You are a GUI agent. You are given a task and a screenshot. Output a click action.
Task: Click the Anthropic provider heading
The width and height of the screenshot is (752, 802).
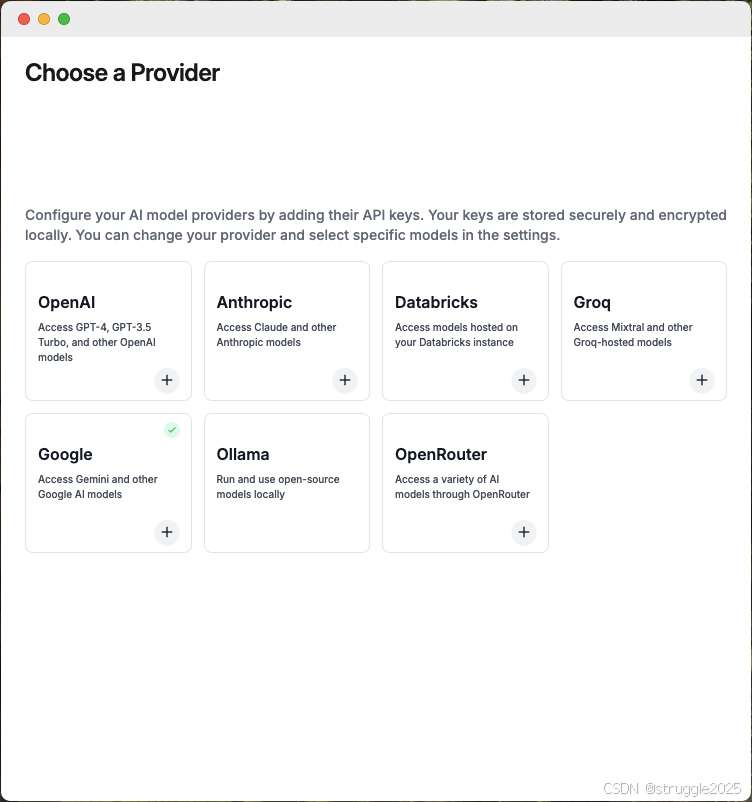(254, 302)
